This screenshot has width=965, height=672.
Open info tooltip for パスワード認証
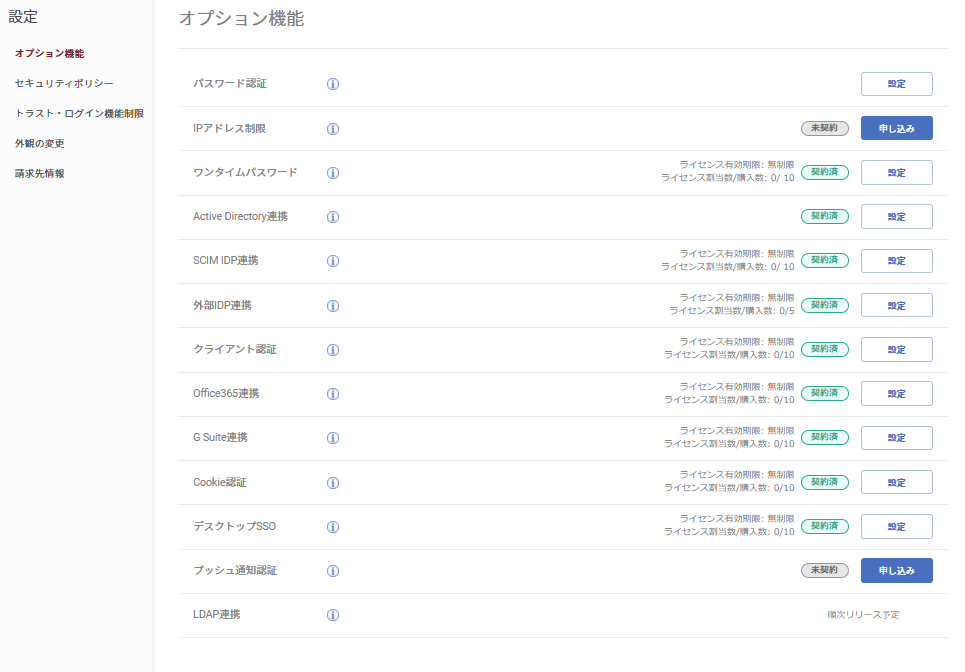(332, 84)
